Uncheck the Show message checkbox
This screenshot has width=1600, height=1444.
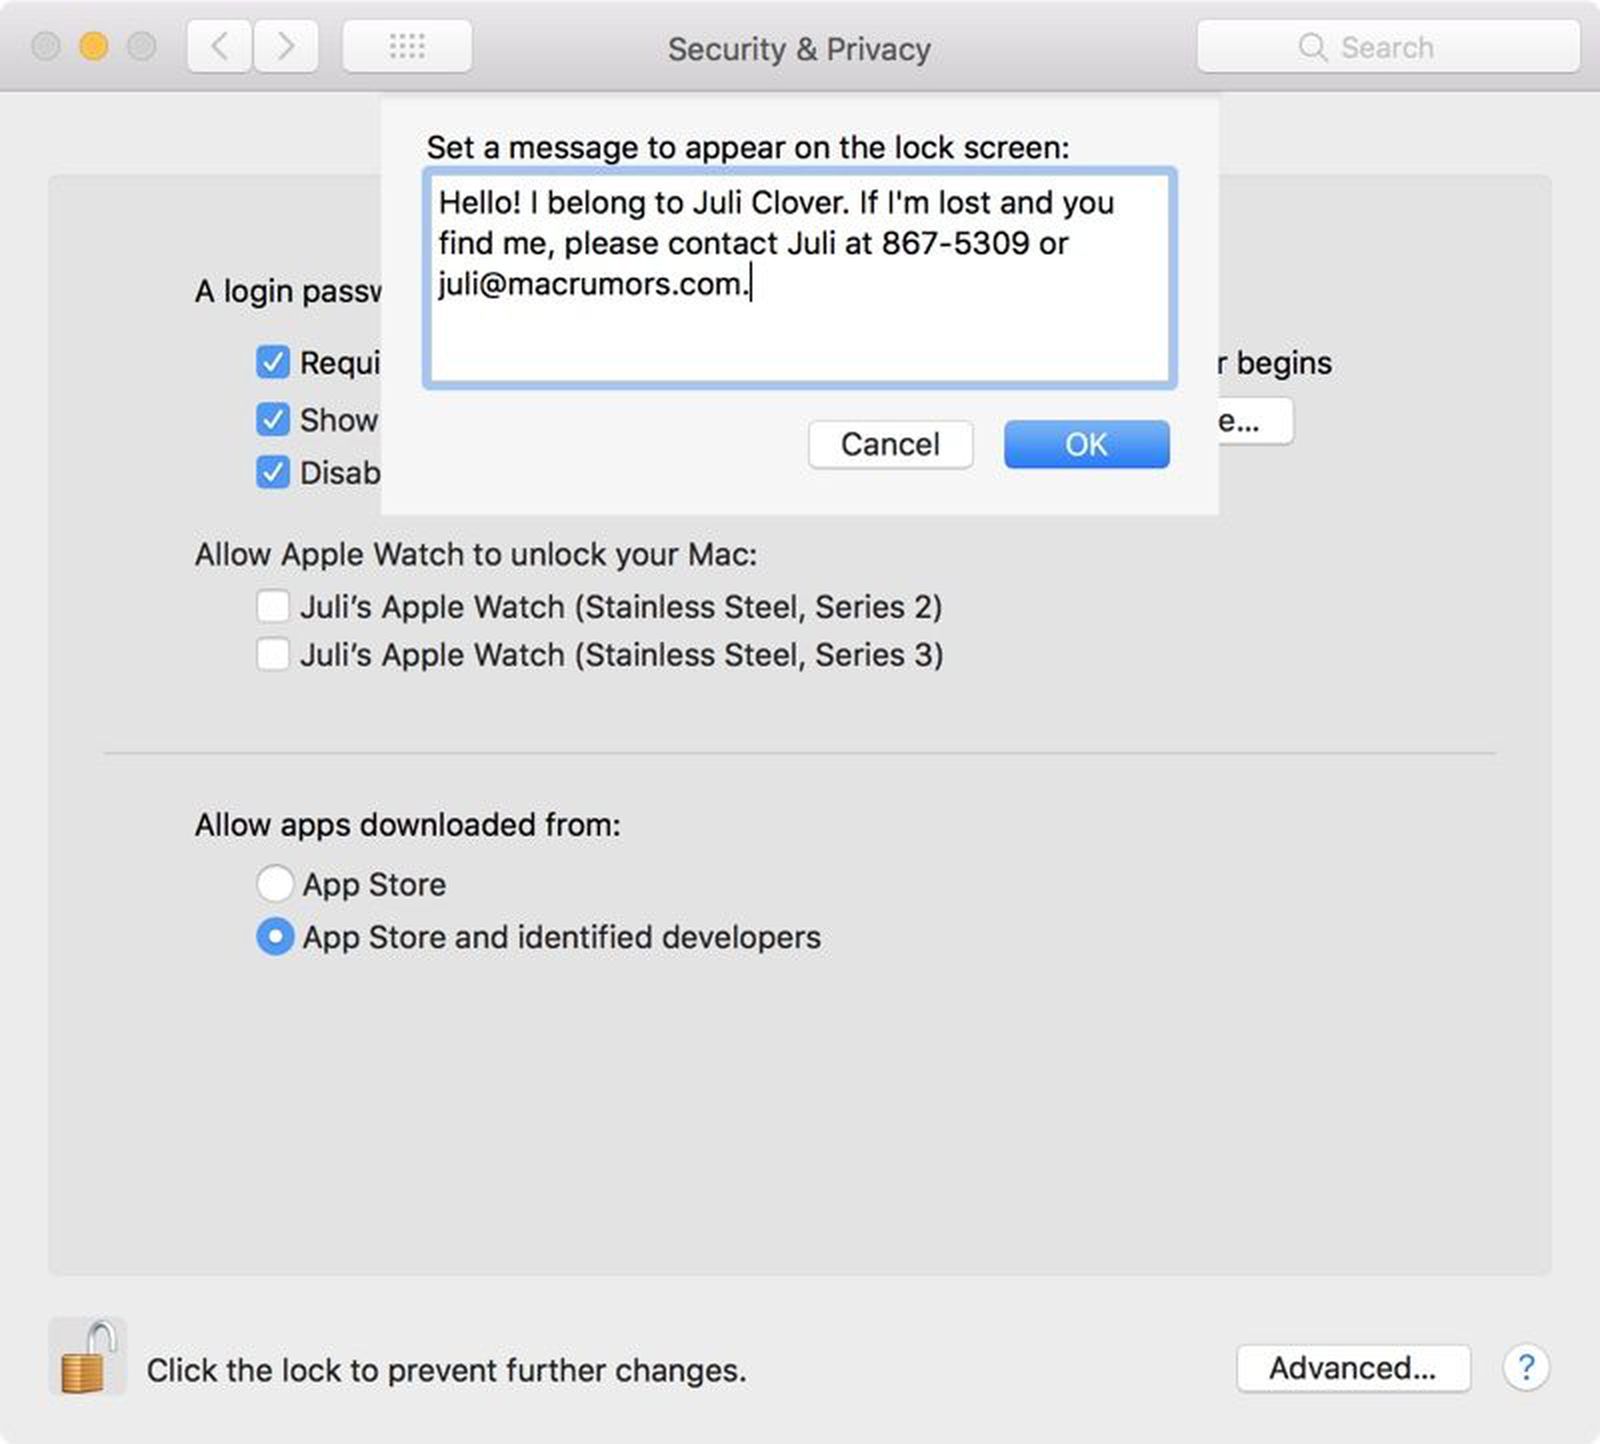coord(272,419)
